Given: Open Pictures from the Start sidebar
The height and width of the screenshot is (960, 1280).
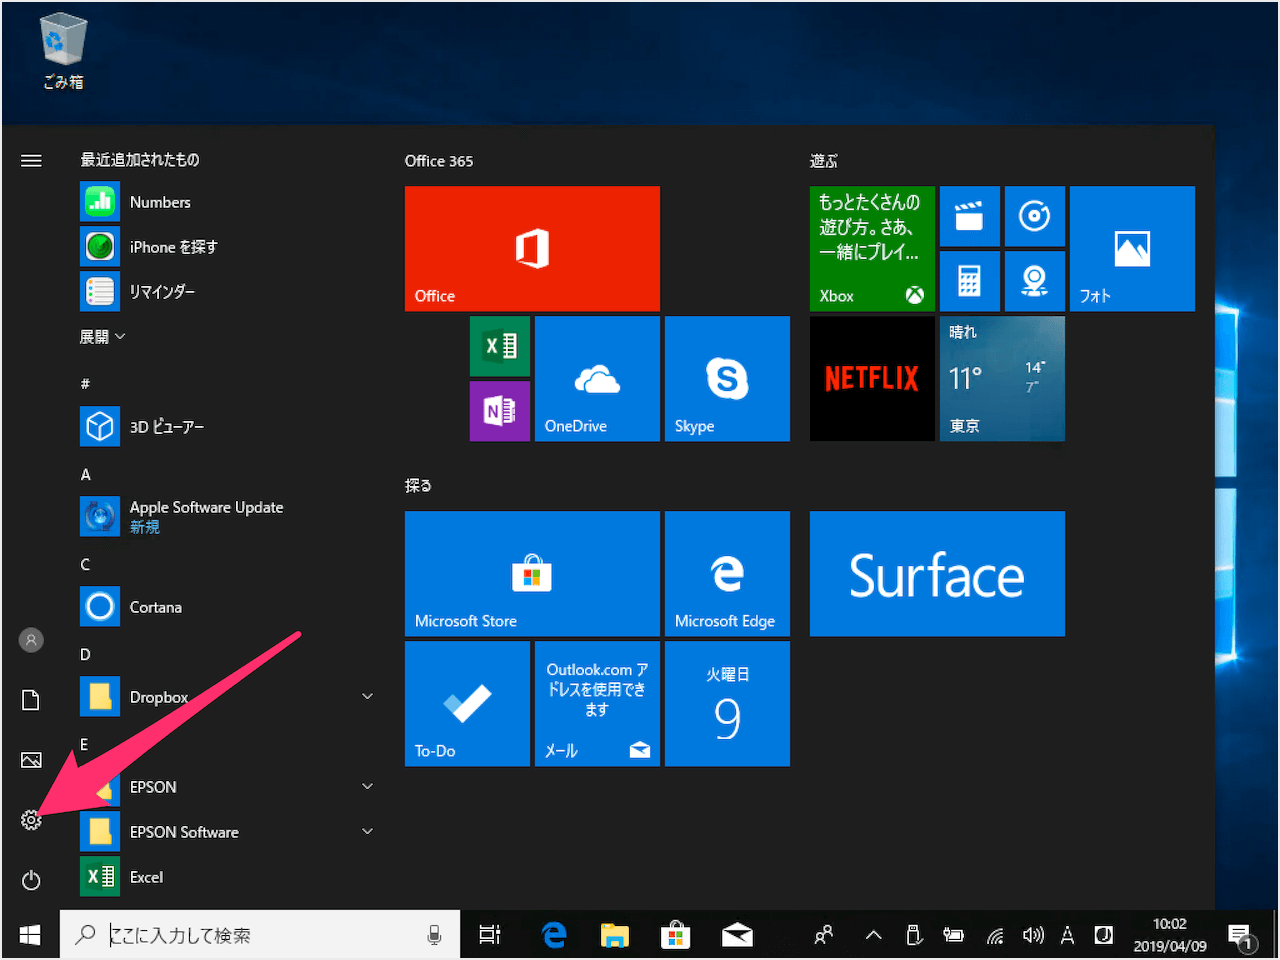Looking at the screenshot, I should tap(31, 760).
